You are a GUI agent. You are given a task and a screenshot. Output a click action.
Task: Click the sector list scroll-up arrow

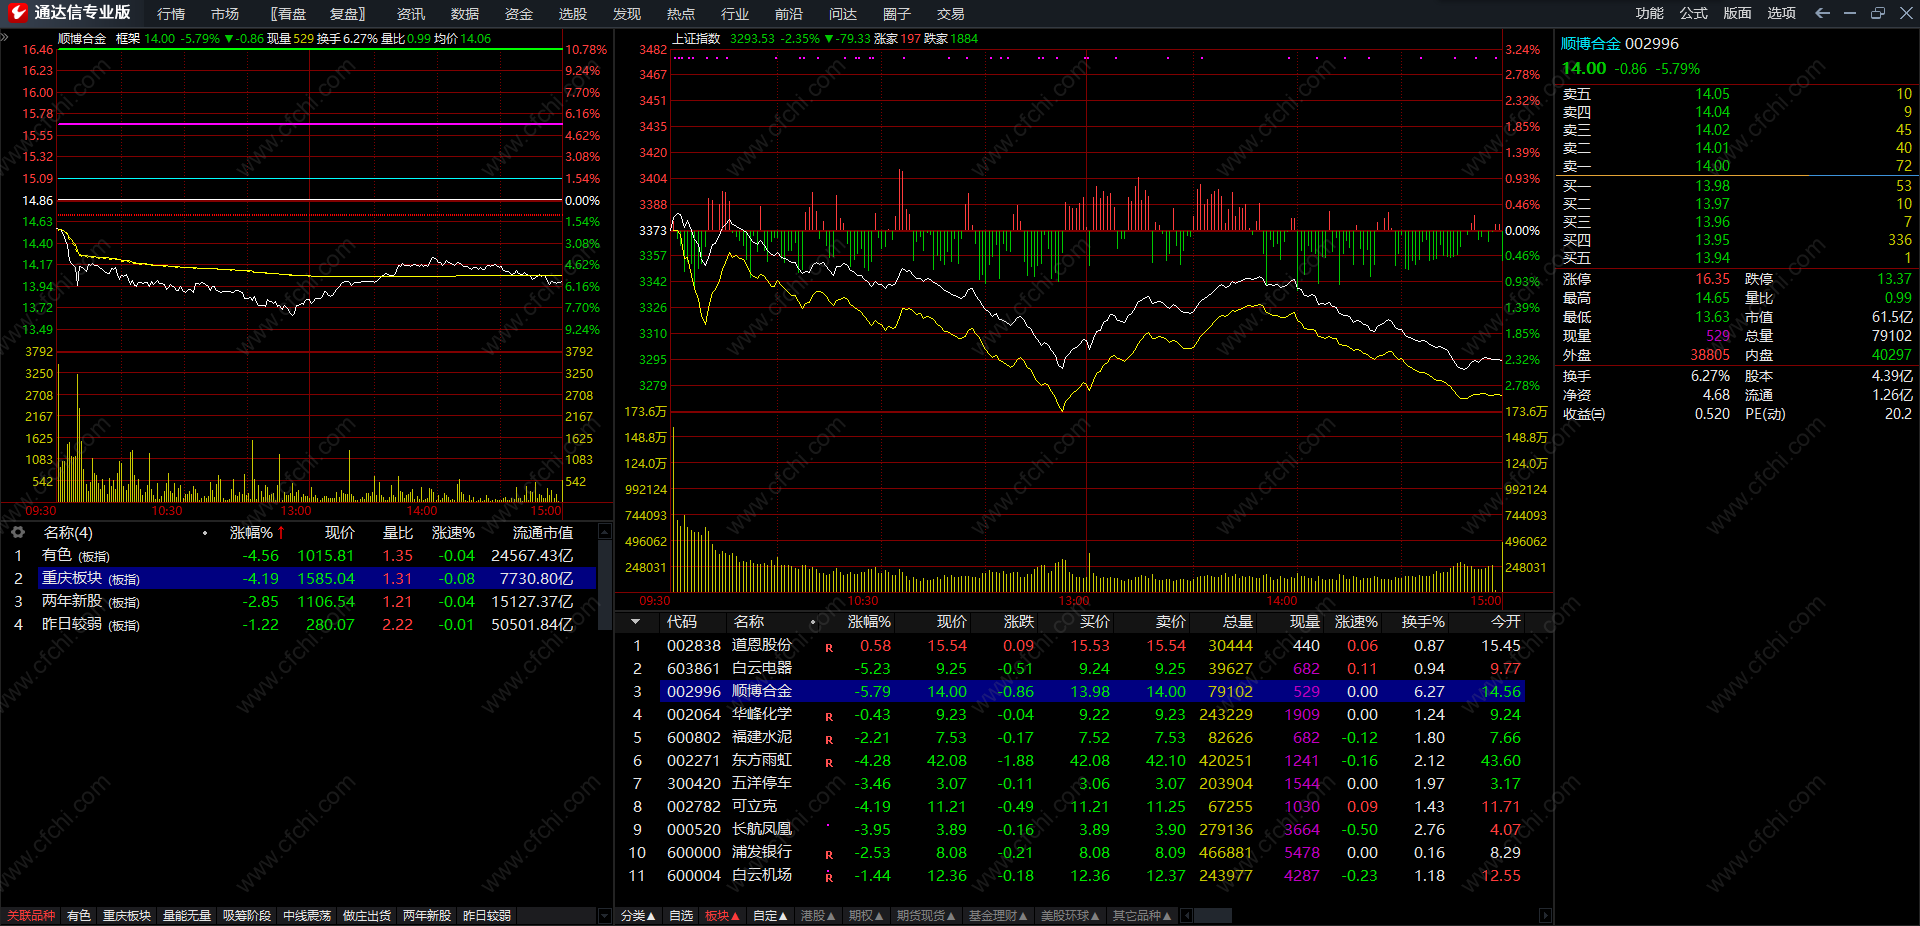604,532
